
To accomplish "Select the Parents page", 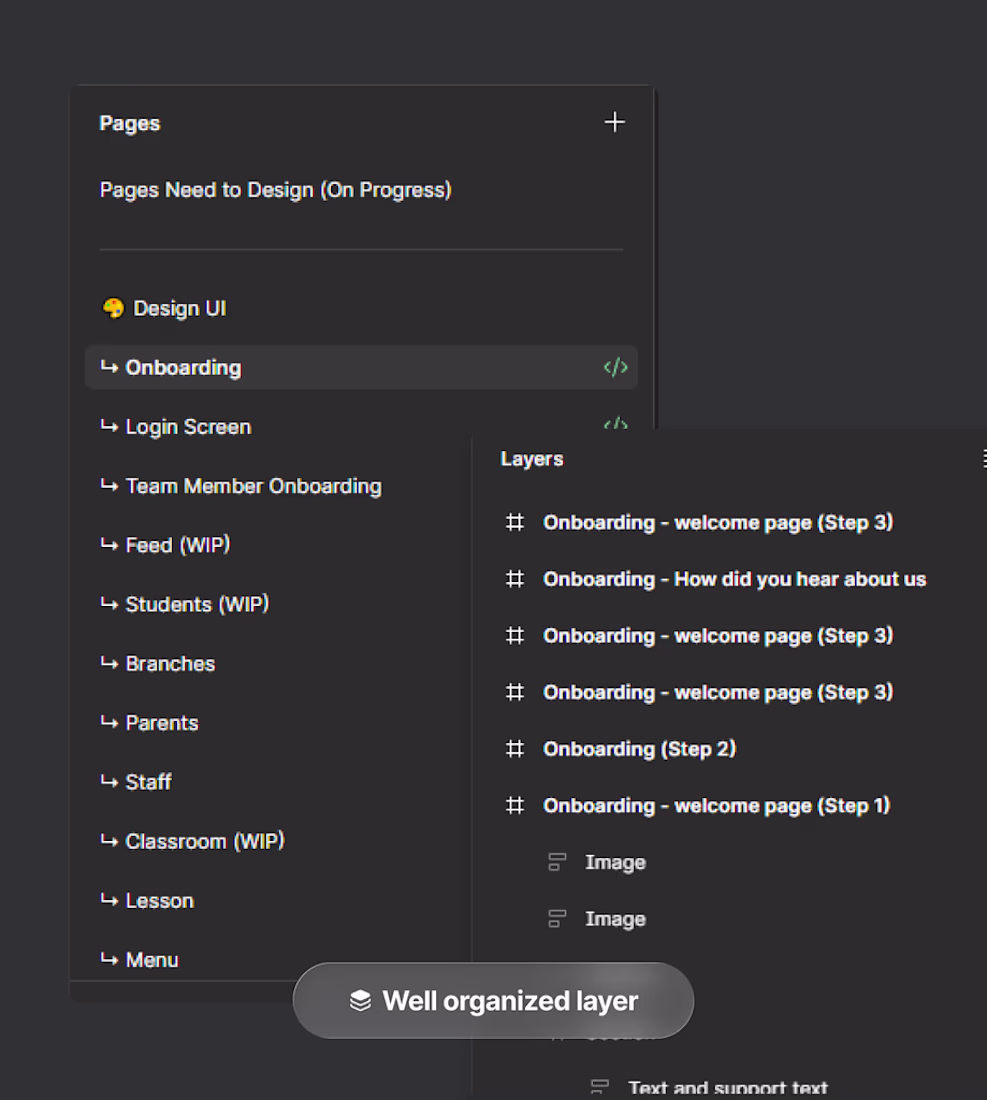I will coord(162,723).
